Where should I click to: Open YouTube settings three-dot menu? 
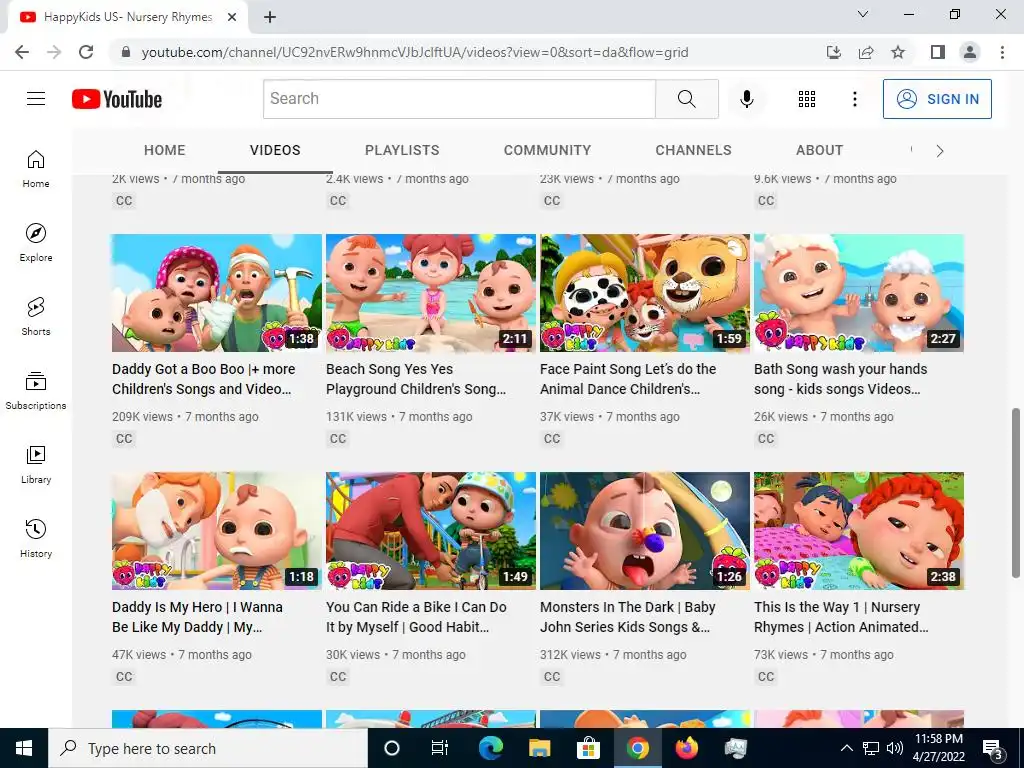click(x=854, y=99)
